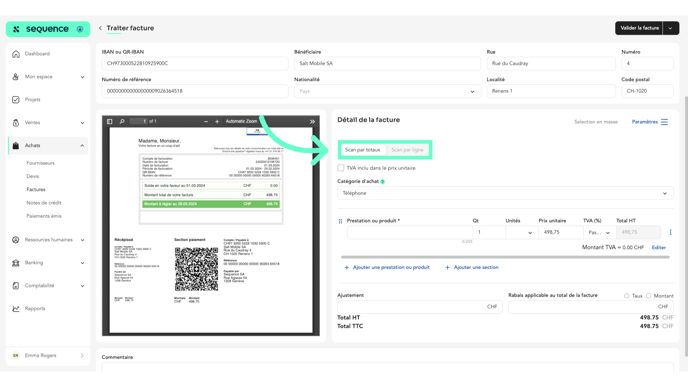Click the Valider la facture button
The image size is (688, 387).
coord(639,28)
